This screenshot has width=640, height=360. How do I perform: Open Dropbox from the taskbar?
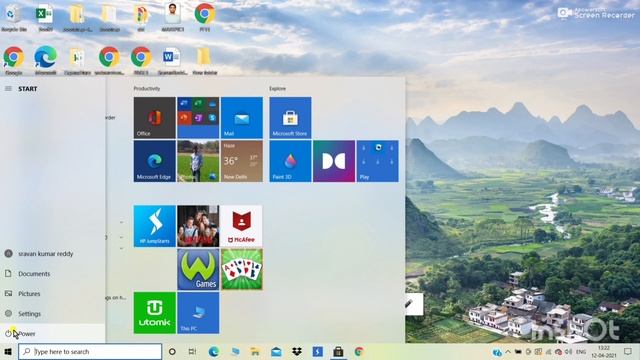[297, 351]
